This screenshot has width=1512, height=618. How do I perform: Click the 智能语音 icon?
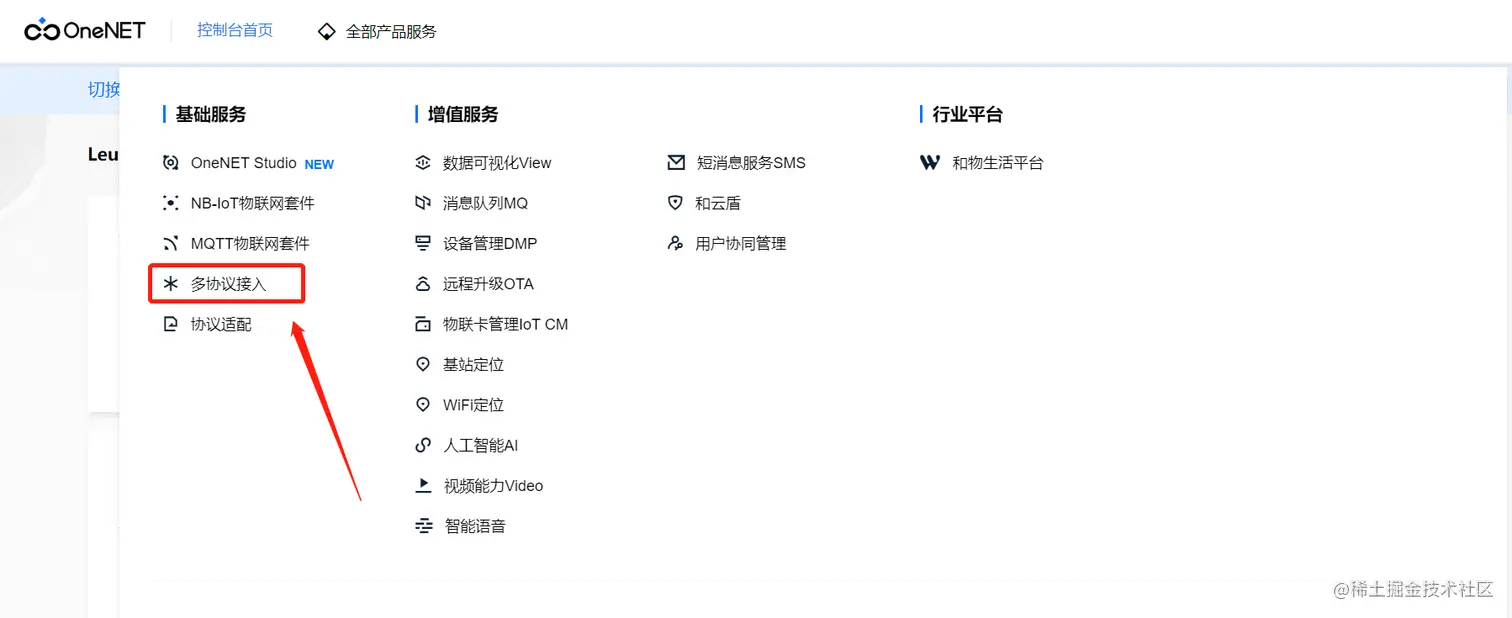(x=423, y=526)
